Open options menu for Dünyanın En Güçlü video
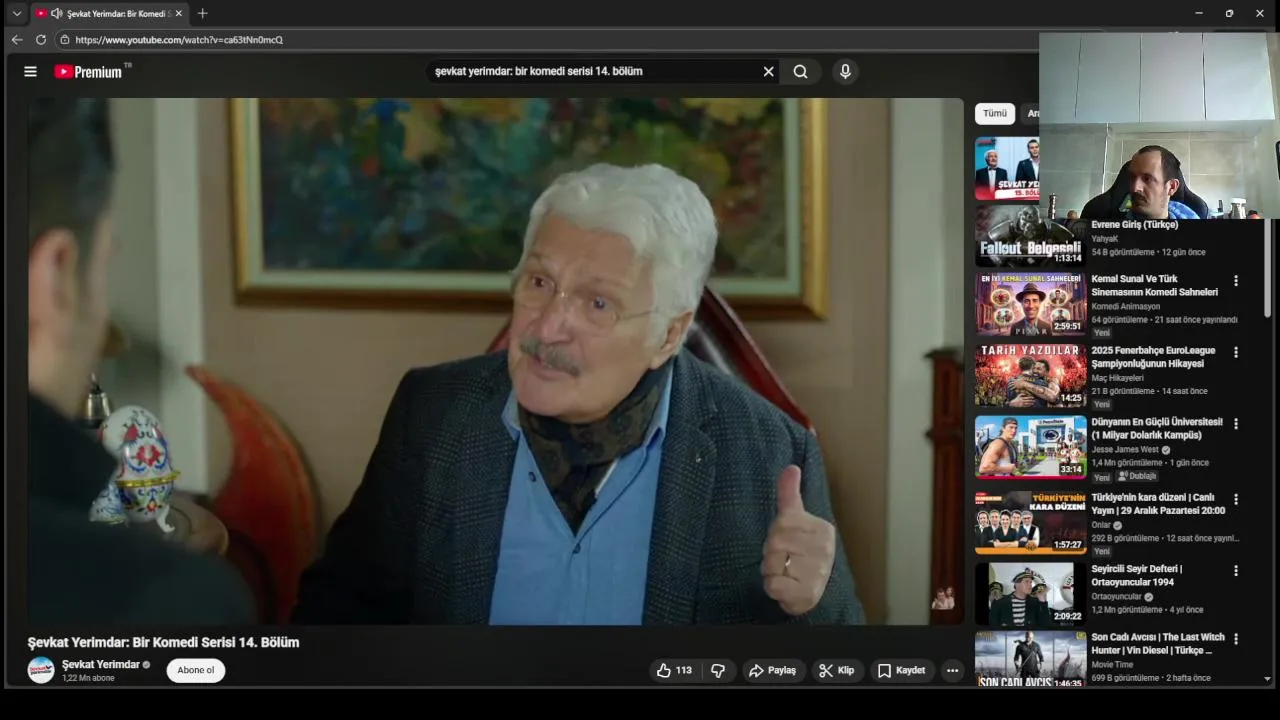 click(x=1235, y=423)
